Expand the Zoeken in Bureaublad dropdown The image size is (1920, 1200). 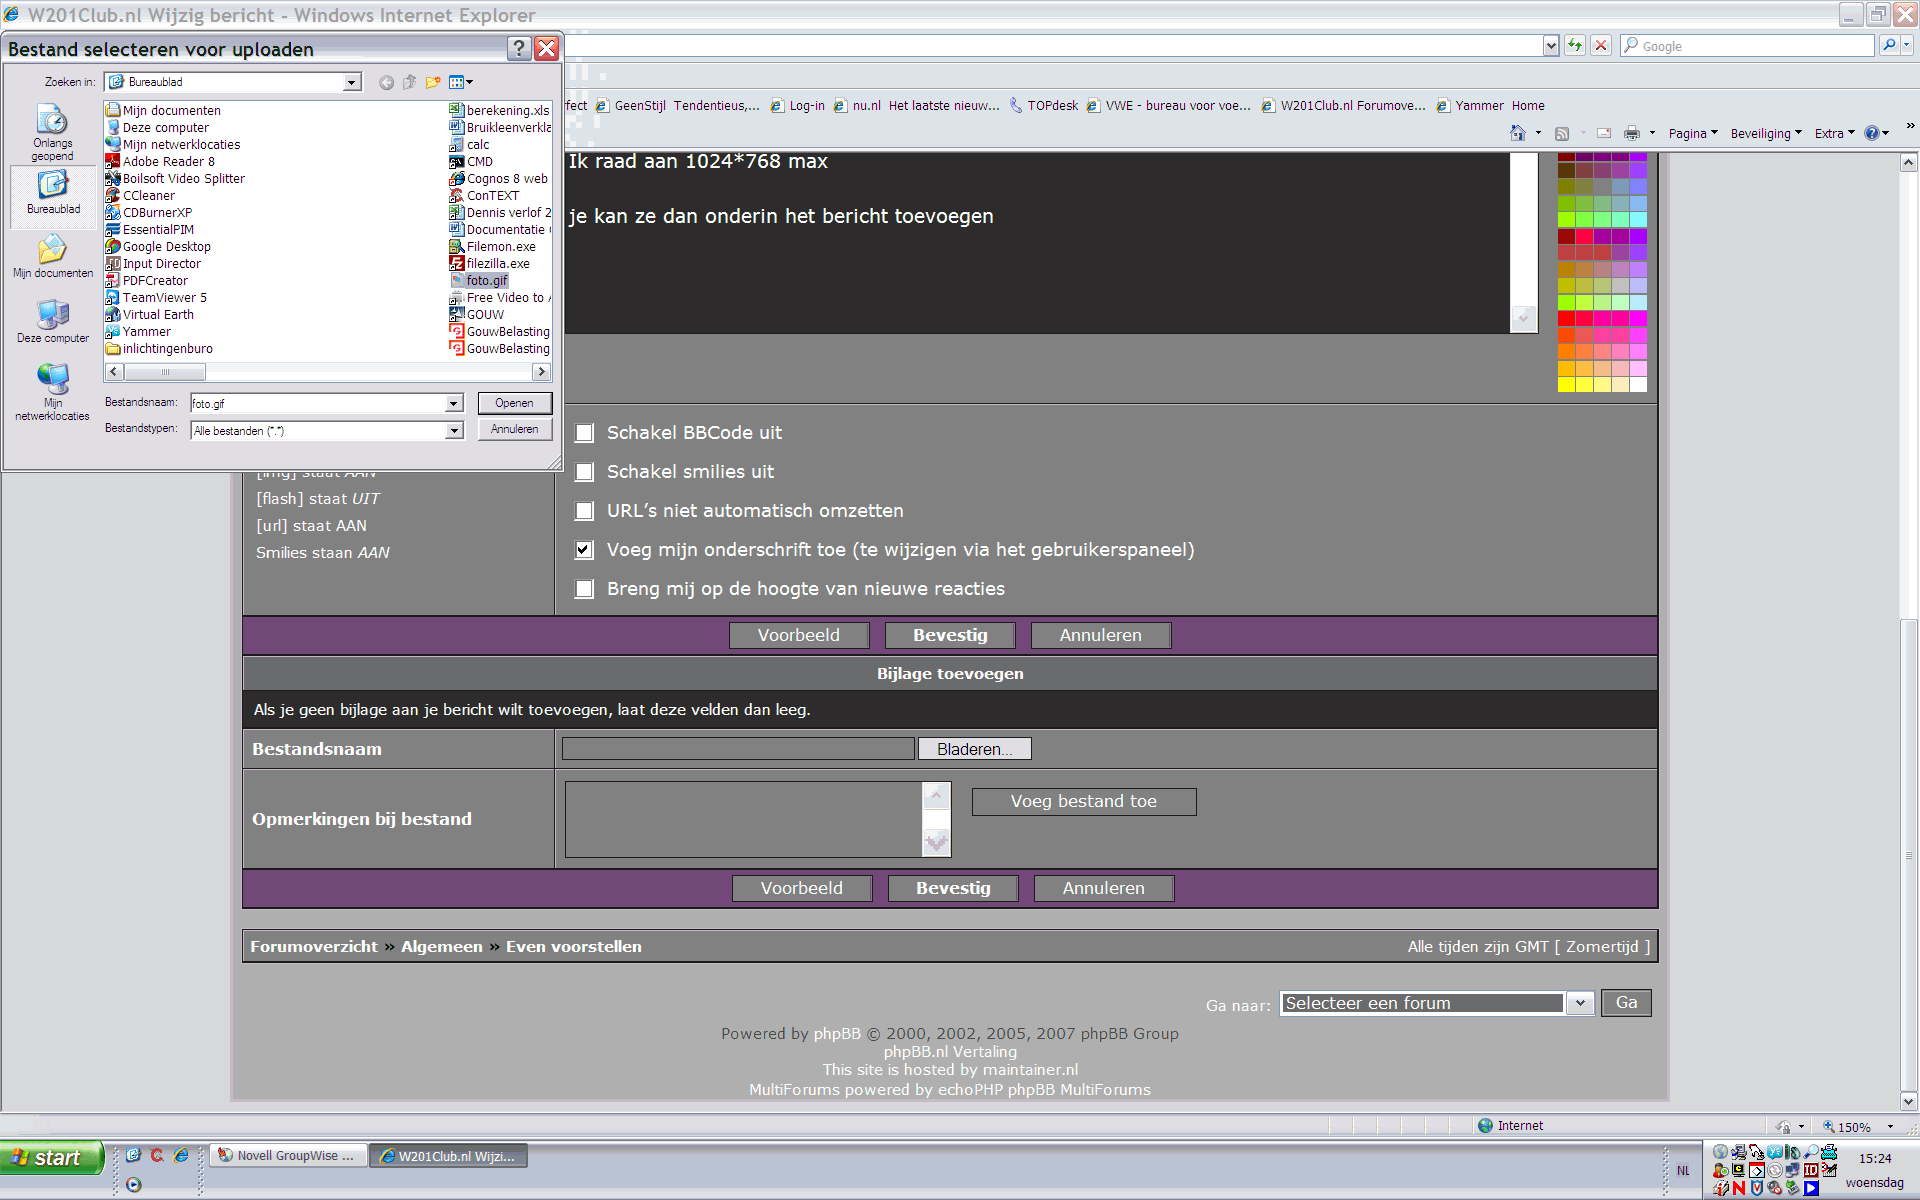point(352,82)
